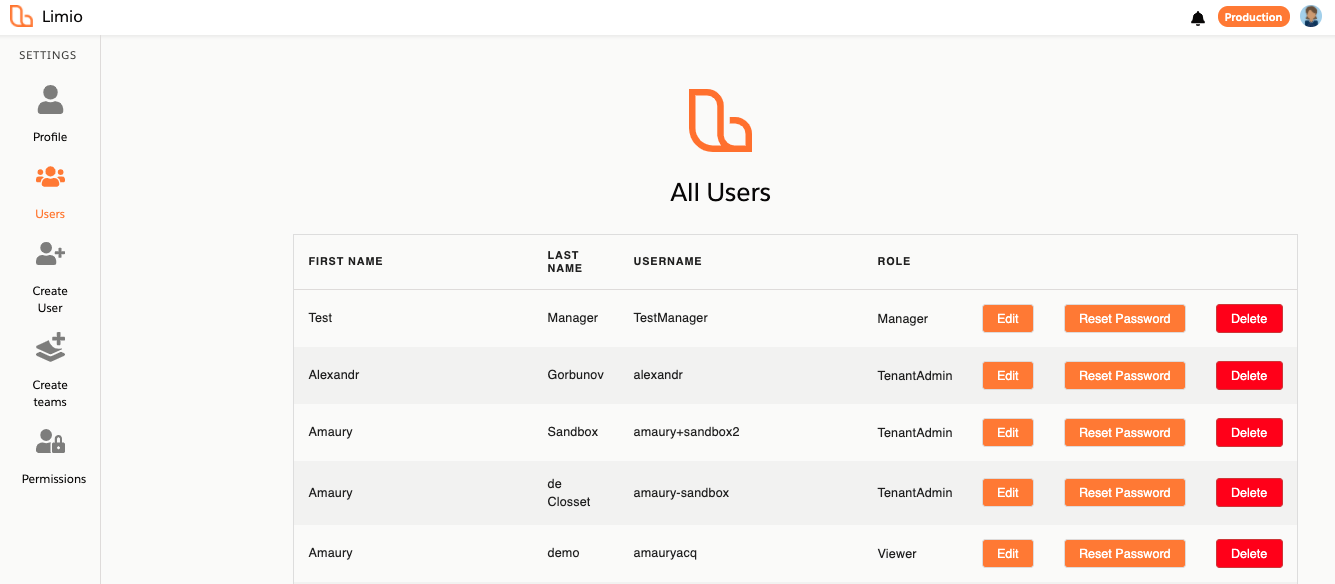This screenshot has height=584, width=1335.
Task: Click the Production environment badge
Action: click(x=1253, y=17)
